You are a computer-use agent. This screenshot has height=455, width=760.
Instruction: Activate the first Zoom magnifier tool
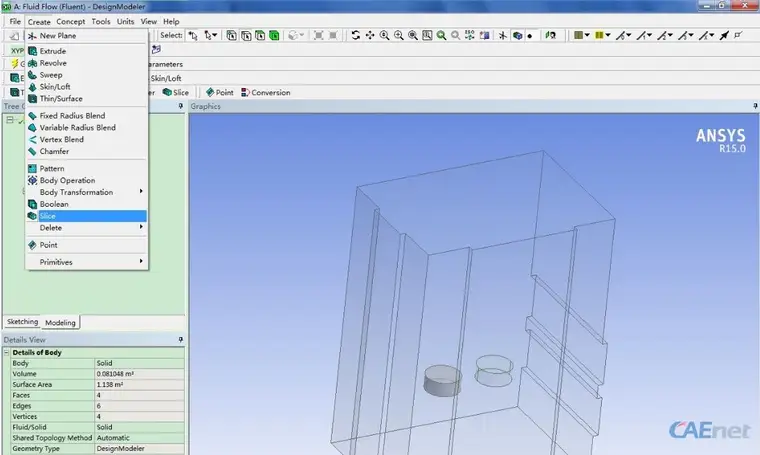click(x=384, y=35)
